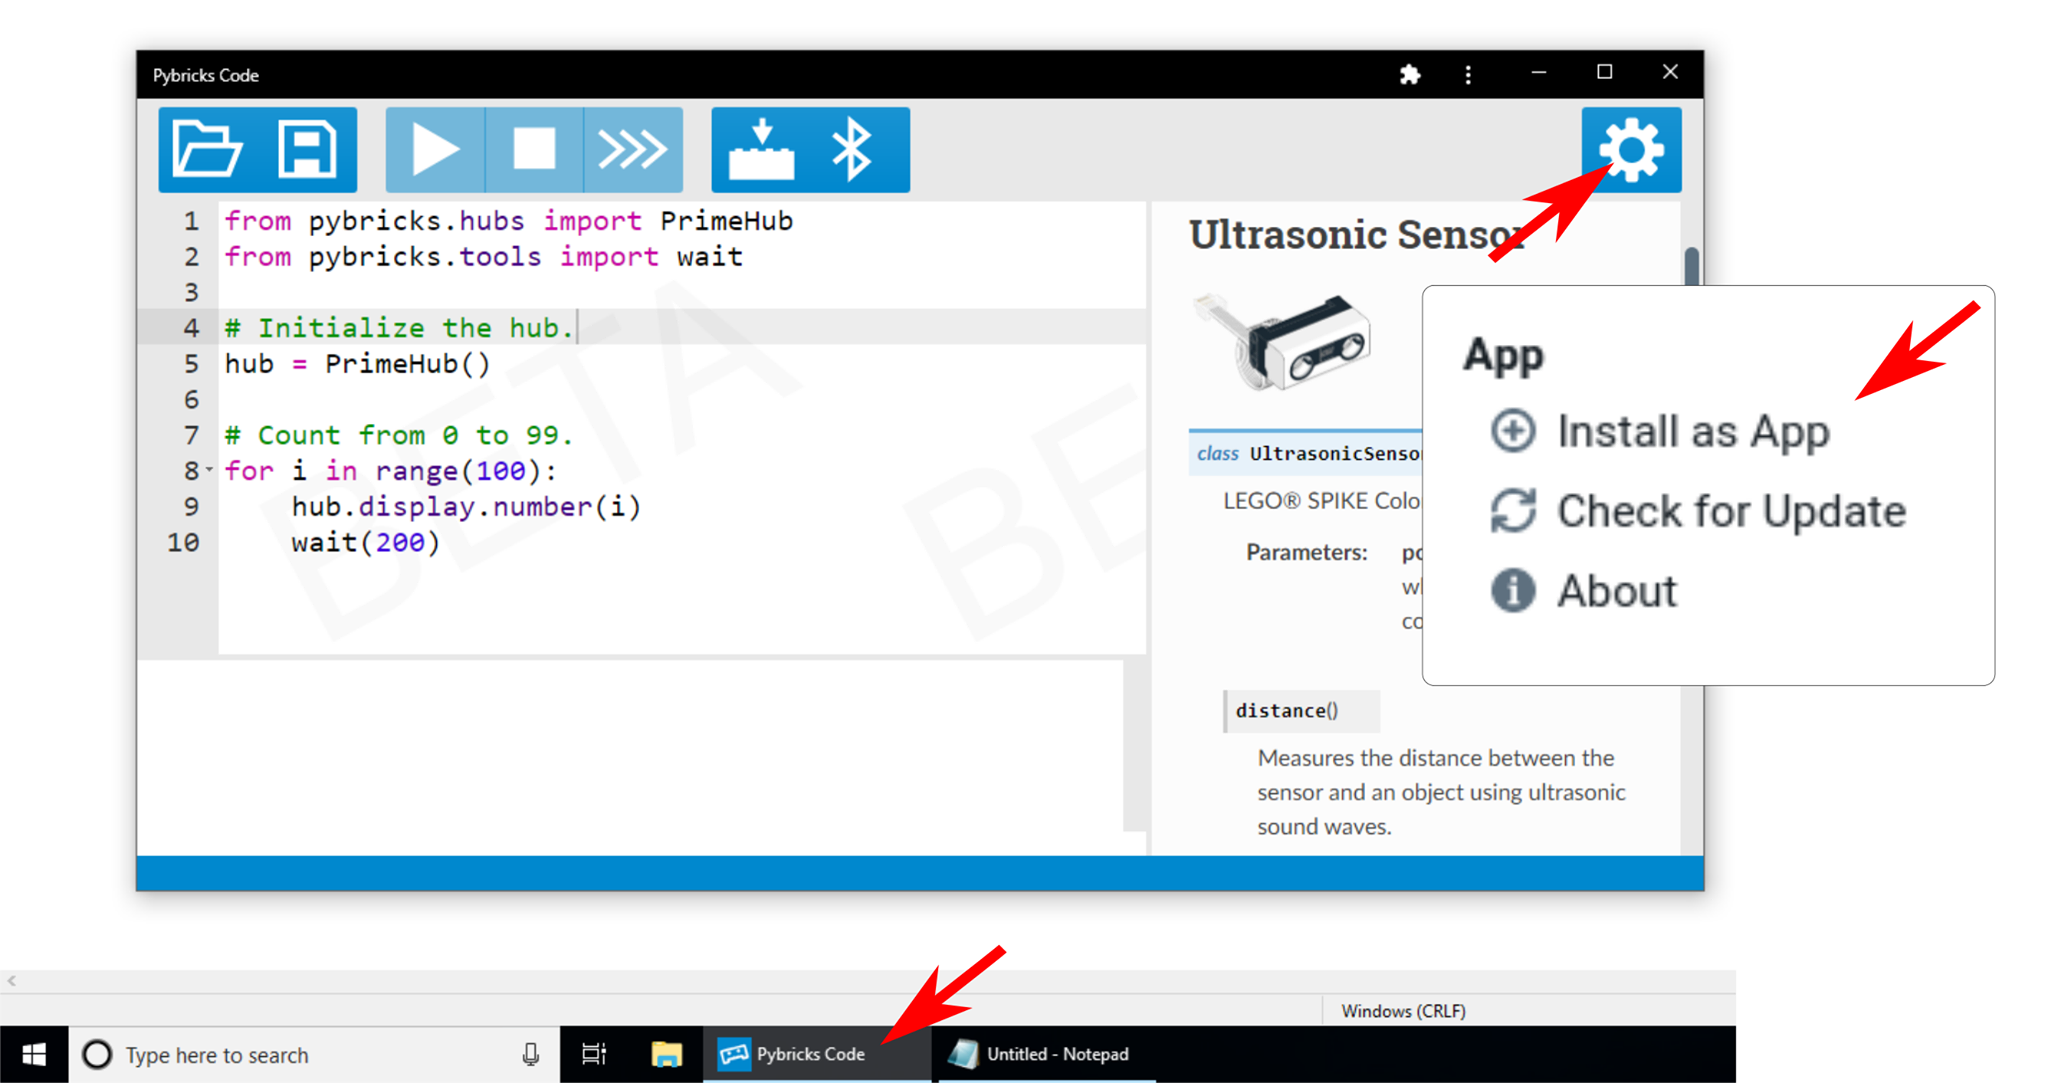Click the taskbar microphone icon
The height and width of the screenshot is (1083, 2048).
point(531,1054)
